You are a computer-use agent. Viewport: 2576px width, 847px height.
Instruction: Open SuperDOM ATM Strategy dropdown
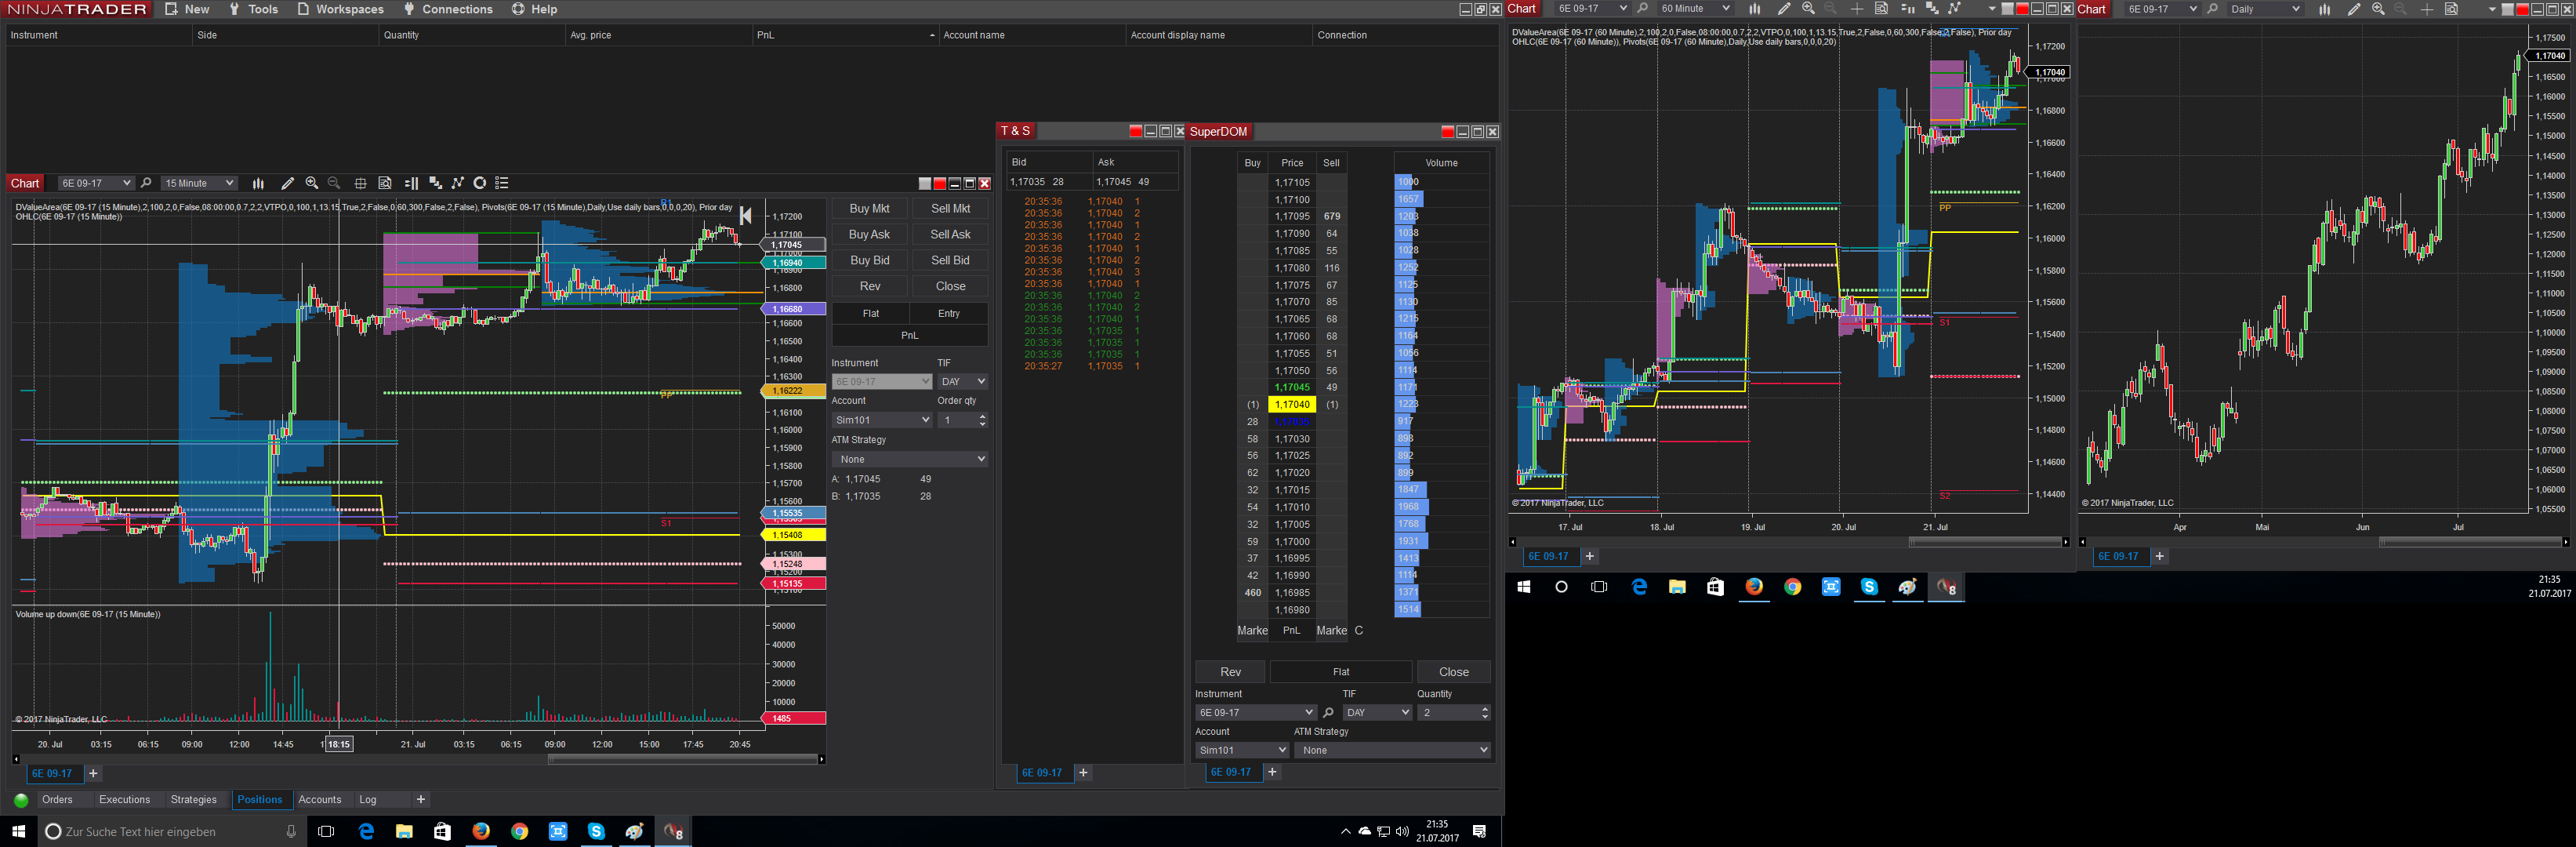pos(1392,750)
